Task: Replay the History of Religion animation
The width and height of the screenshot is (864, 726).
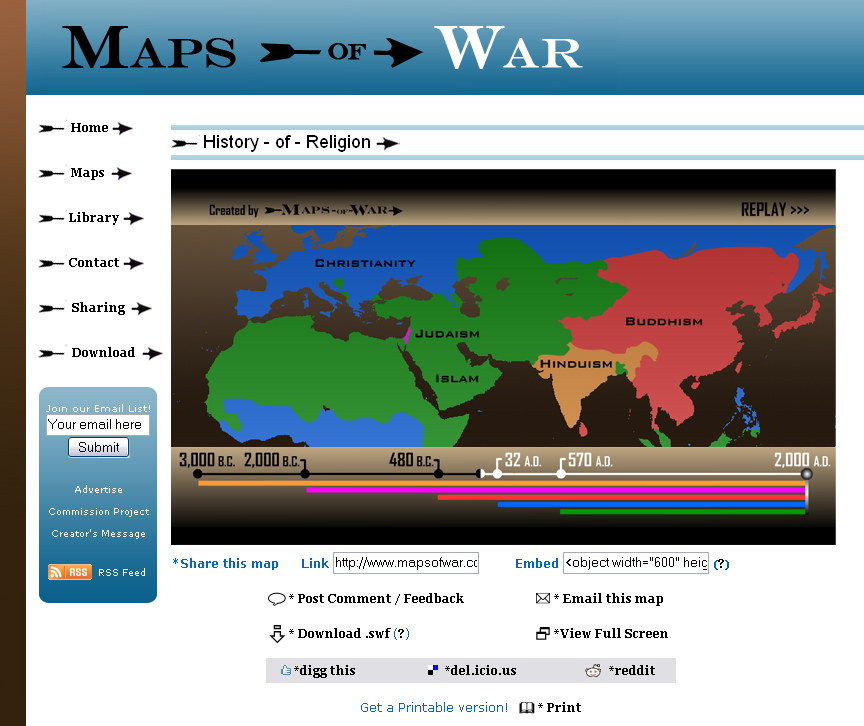Action: (x=774, y=210)
